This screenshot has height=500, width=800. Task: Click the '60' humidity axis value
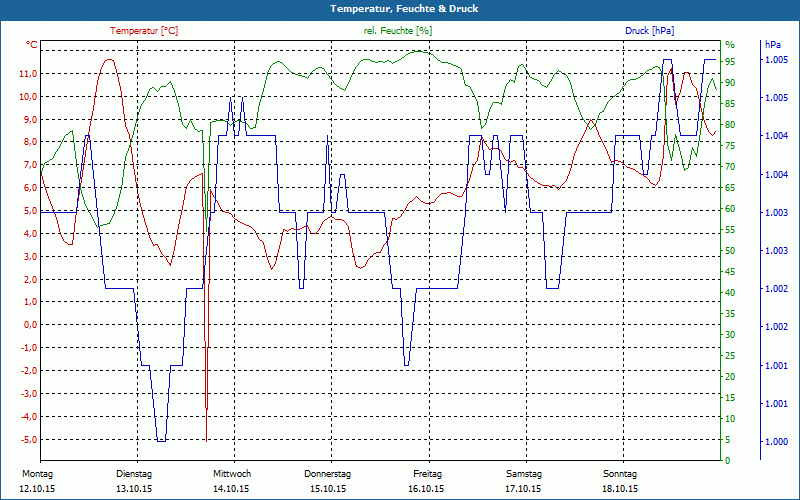point(730,209)
